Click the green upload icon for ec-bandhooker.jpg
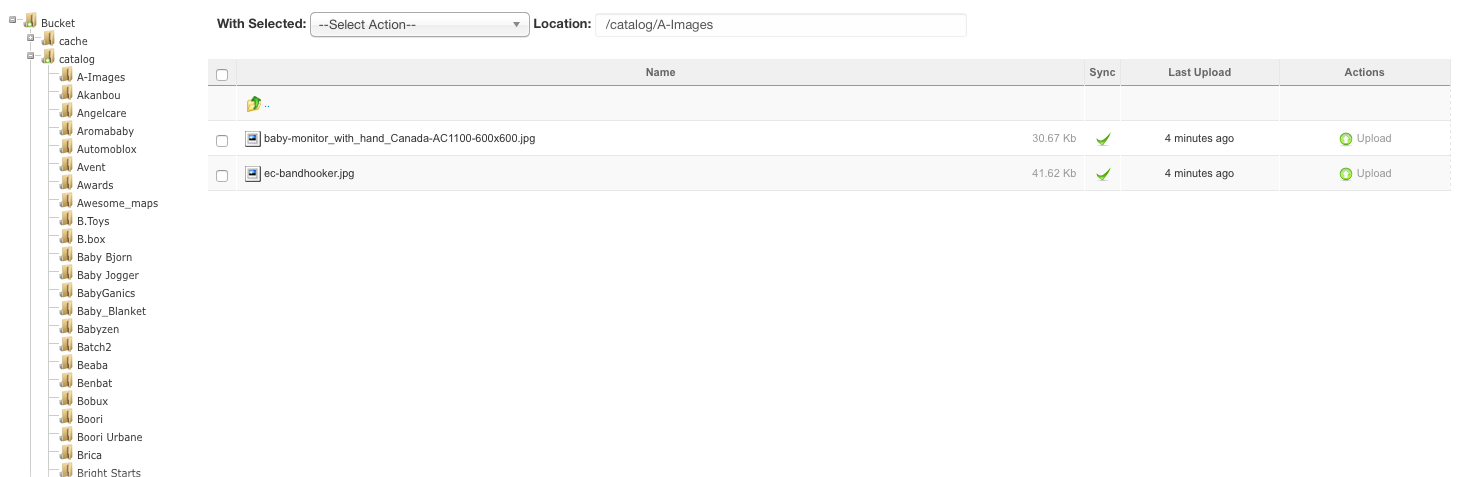The image size is (1469, 477). pyautogui.click(x=1345, y=174)
